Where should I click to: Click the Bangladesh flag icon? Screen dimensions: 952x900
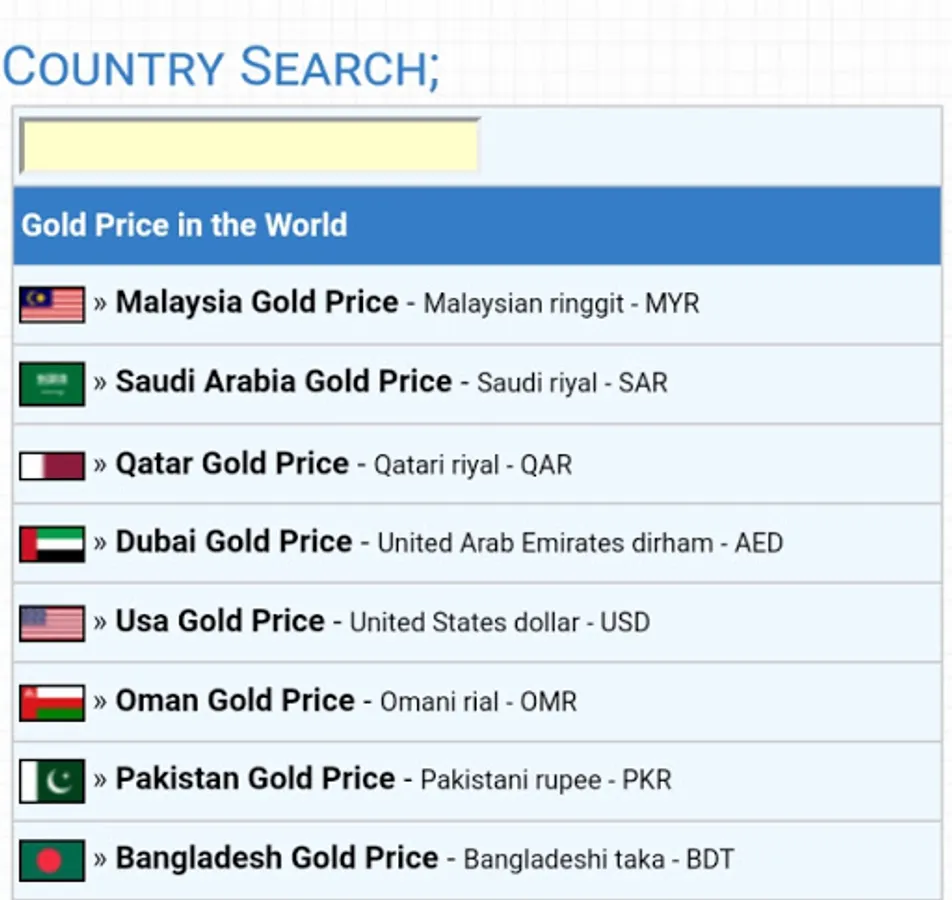(52, 859)
